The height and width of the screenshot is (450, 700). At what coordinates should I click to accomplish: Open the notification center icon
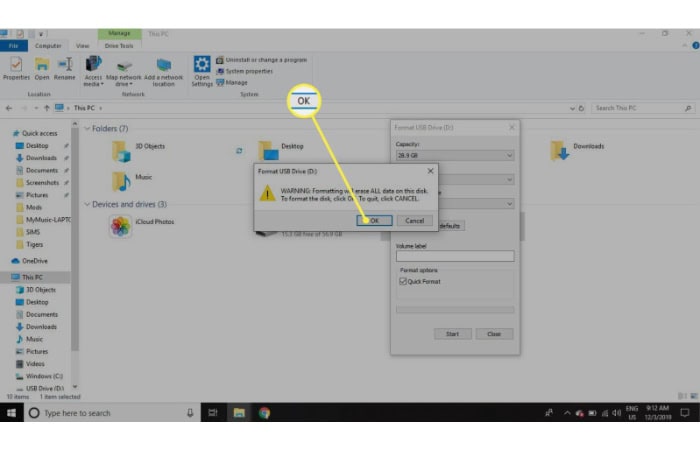pos(685,413)
